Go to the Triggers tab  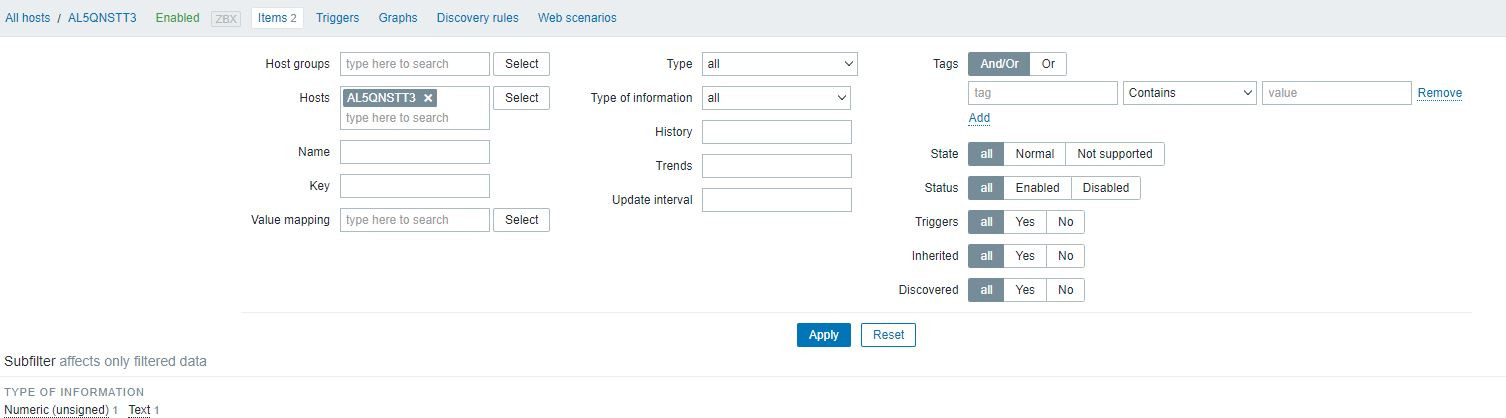(x=337, y=18)
